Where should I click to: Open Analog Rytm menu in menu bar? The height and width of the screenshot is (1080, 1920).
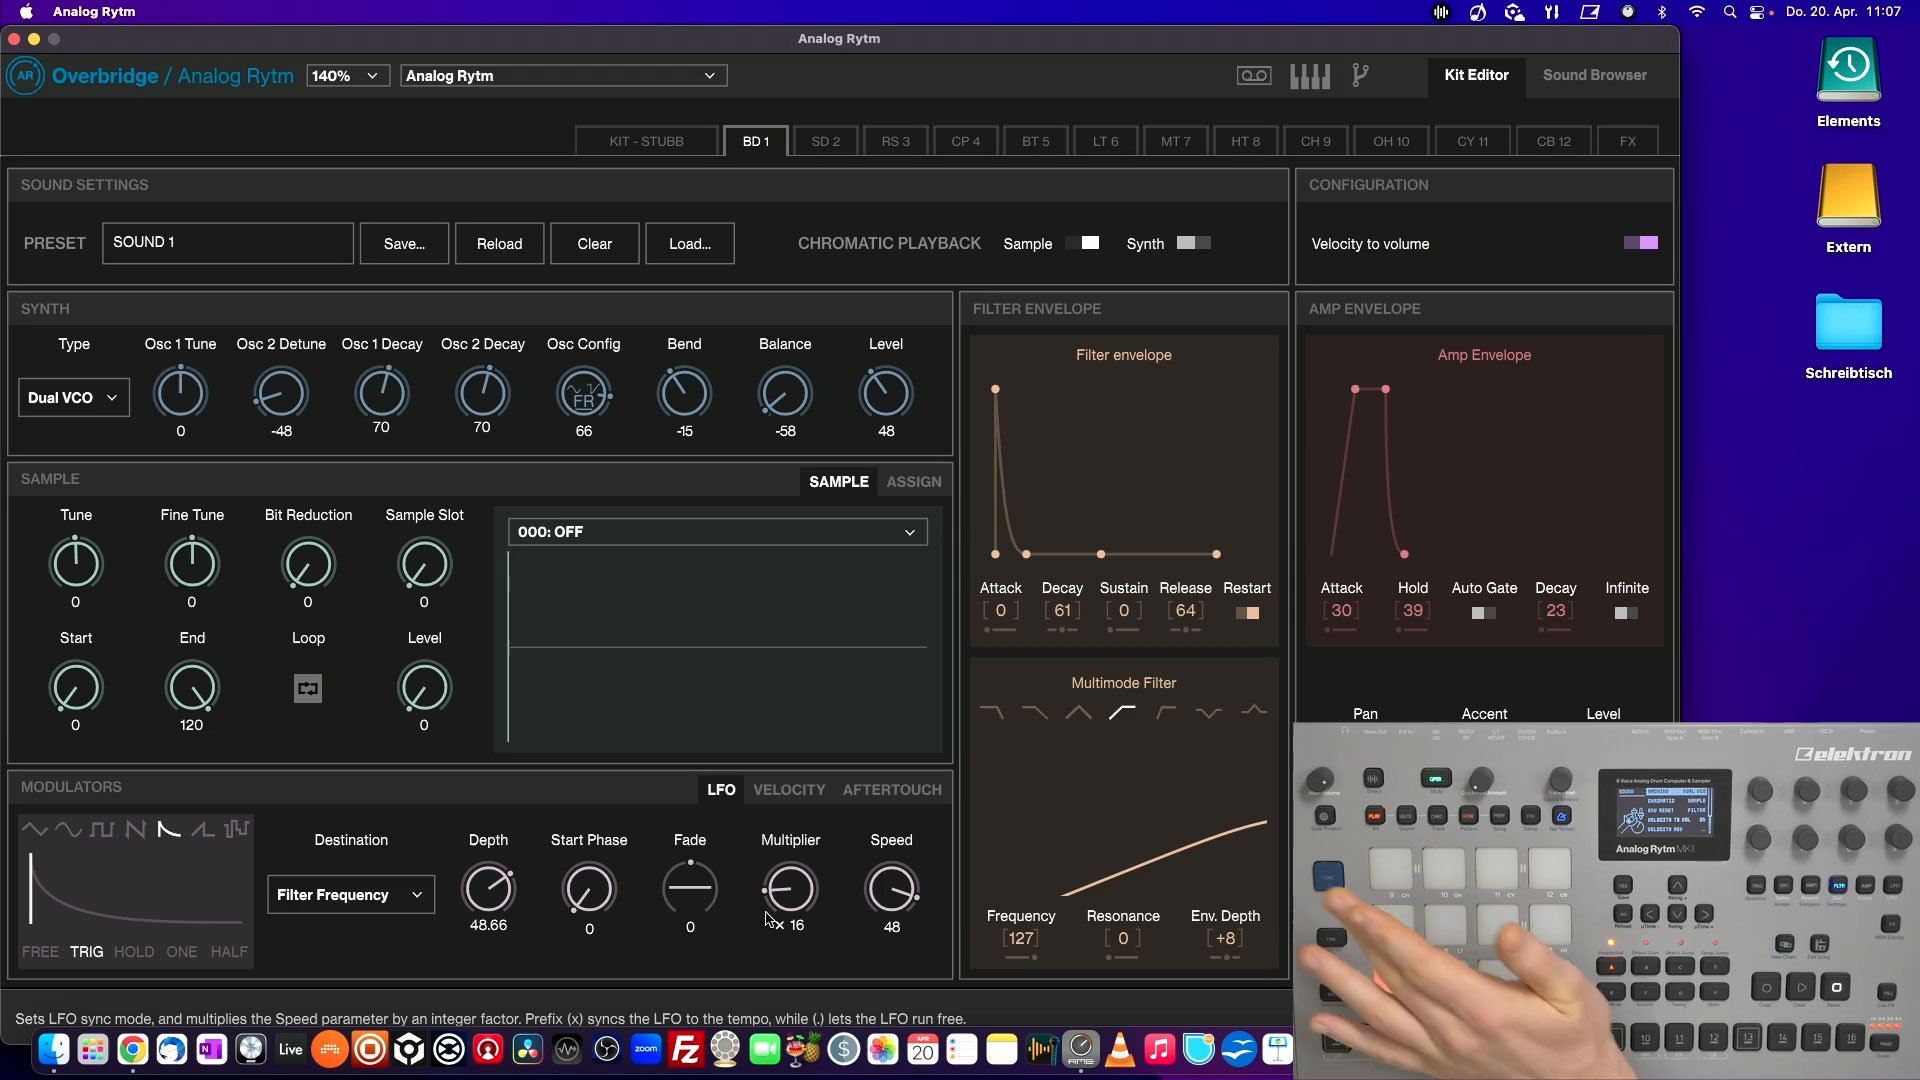pos(94,12)
